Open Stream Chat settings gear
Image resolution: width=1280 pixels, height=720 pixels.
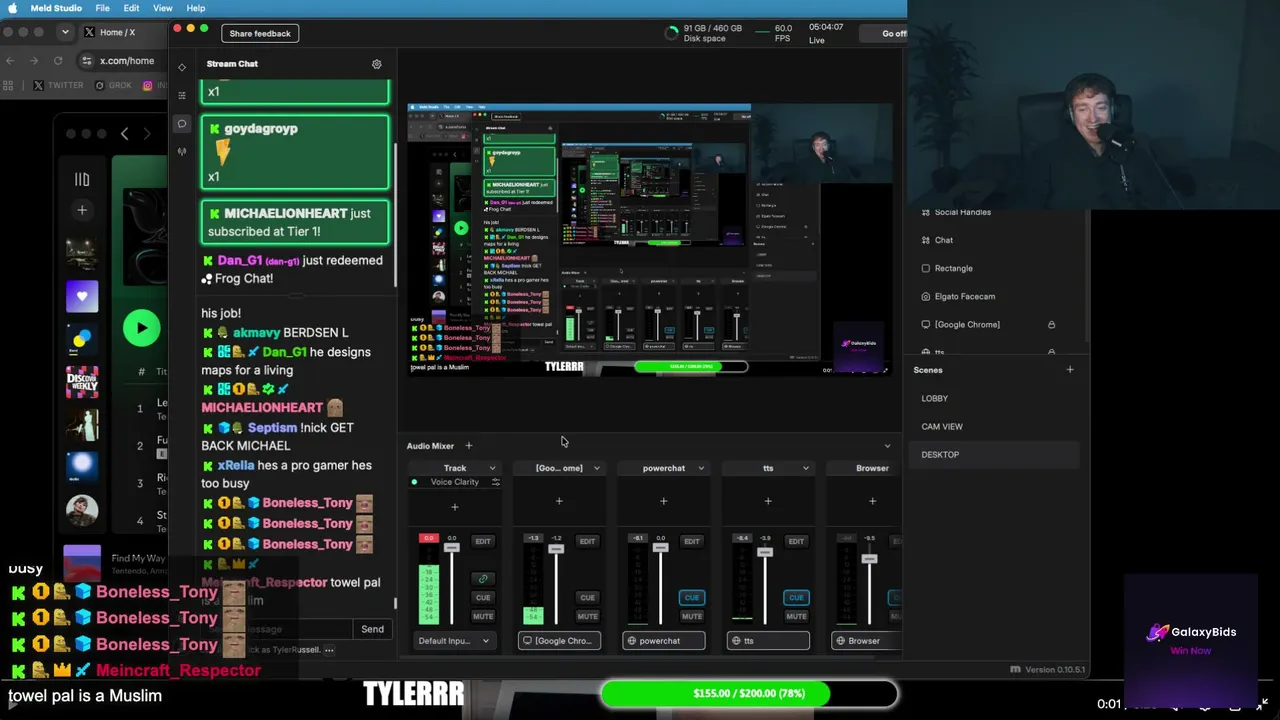click(x=377, y=64)
